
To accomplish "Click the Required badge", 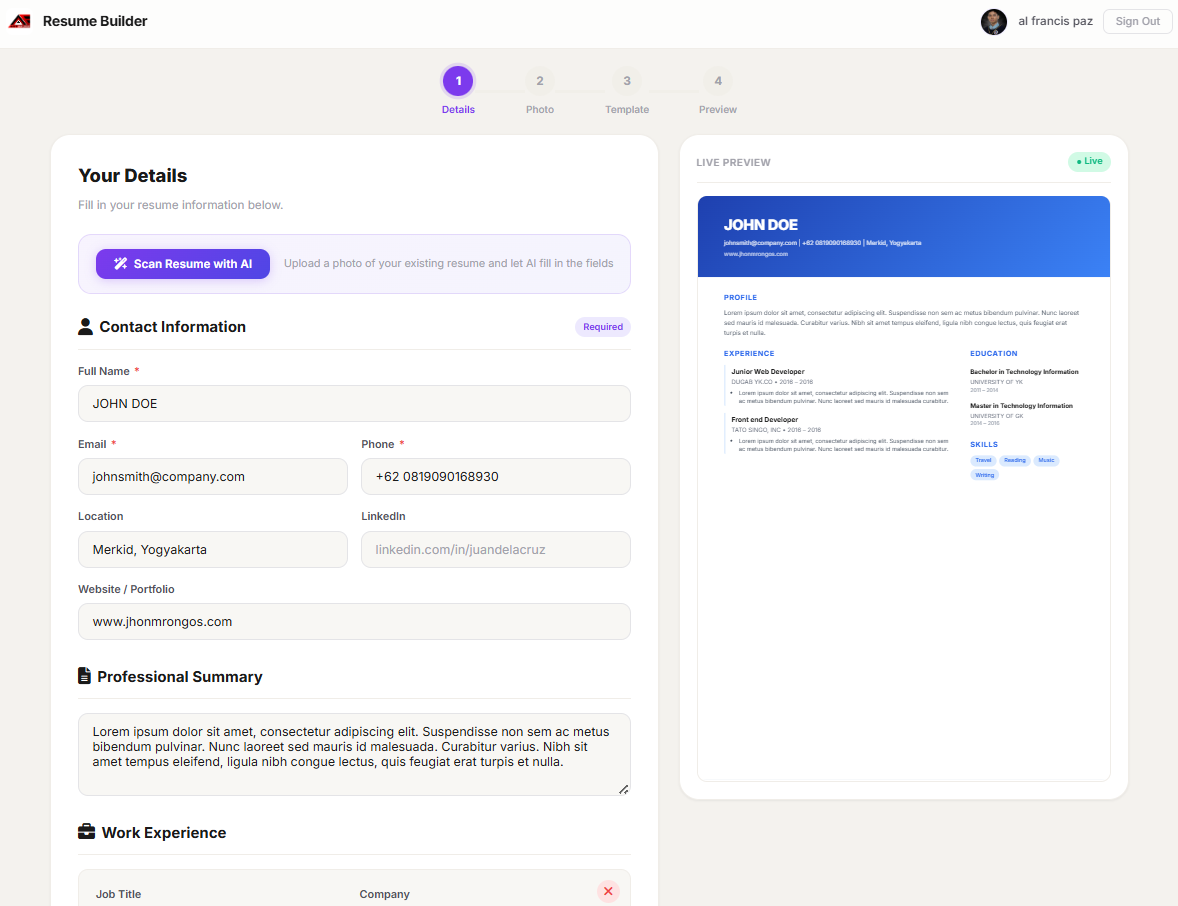I will (603, 327).
